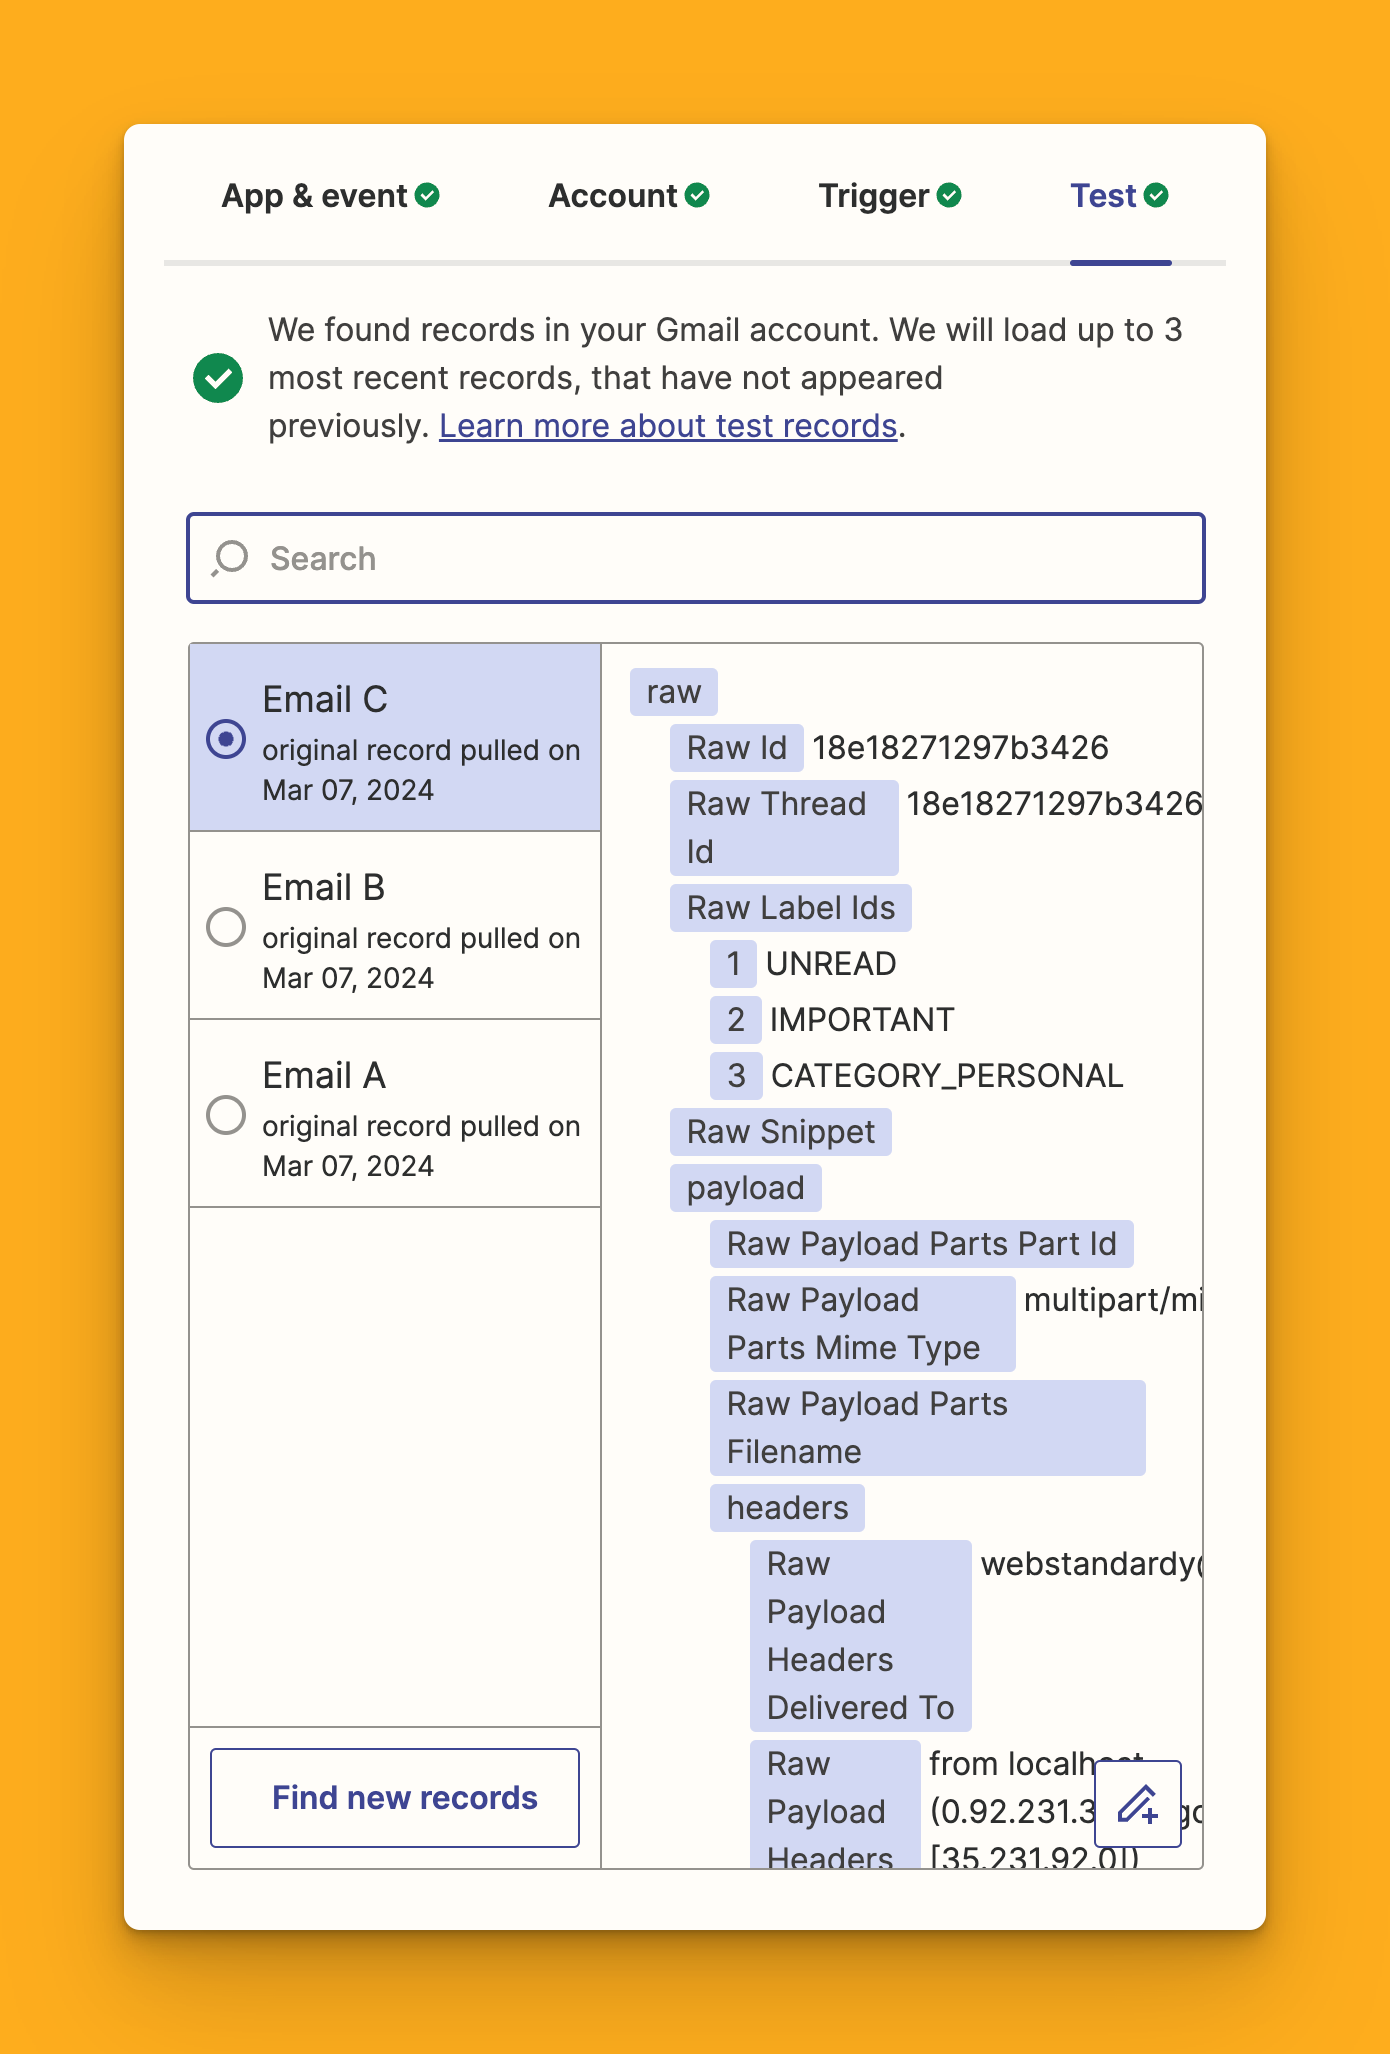Click the Email C record title
This screenshot has height=2054, width=1390.
coord(325,700)
